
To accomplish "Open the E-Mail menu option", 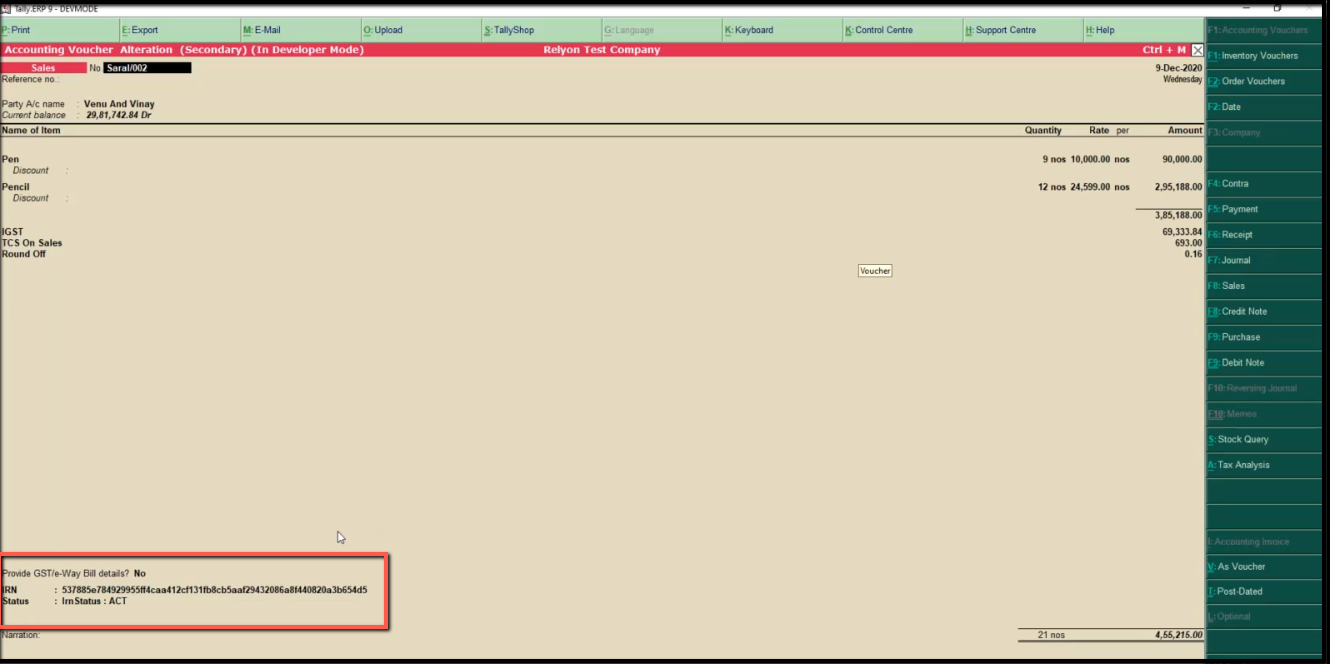I will coord(301,30).
